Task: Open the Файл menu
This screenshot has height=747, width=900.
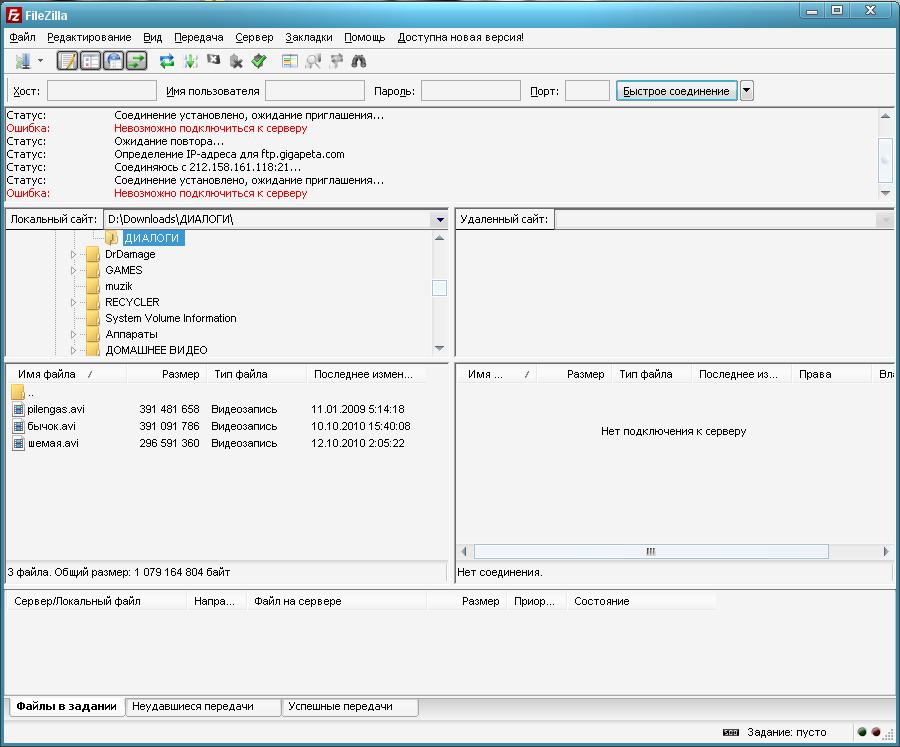Action: (x=22, y=37)
